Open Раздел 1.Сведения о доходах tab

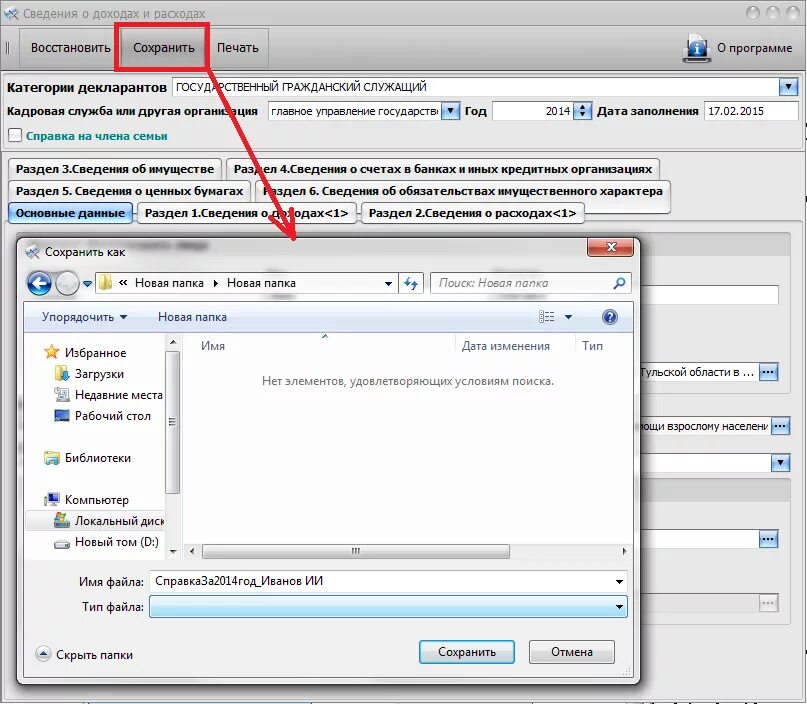click(x=247, y=213)
